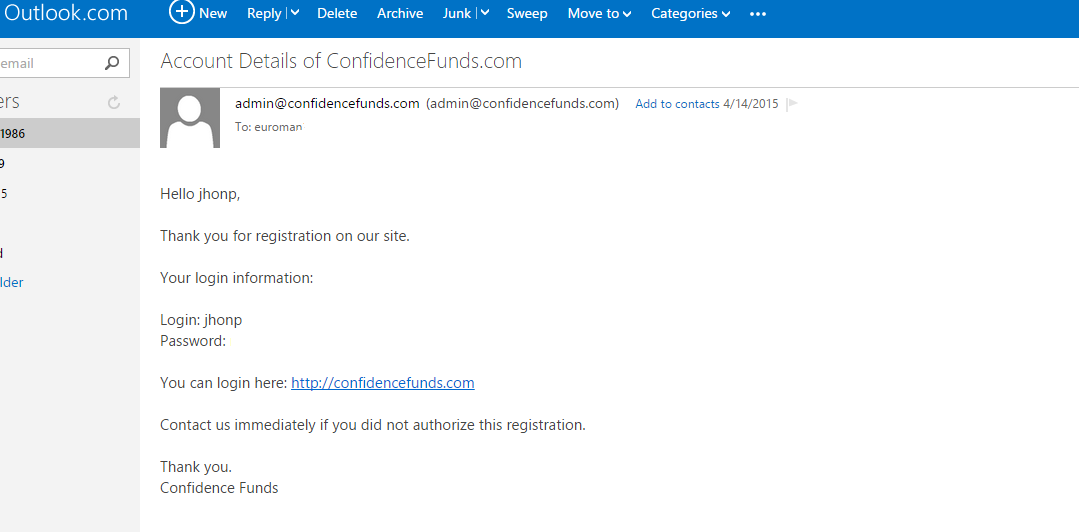Screen dimensions: 1079x532
Task: Archive this message
Action: tap(400, 13)
